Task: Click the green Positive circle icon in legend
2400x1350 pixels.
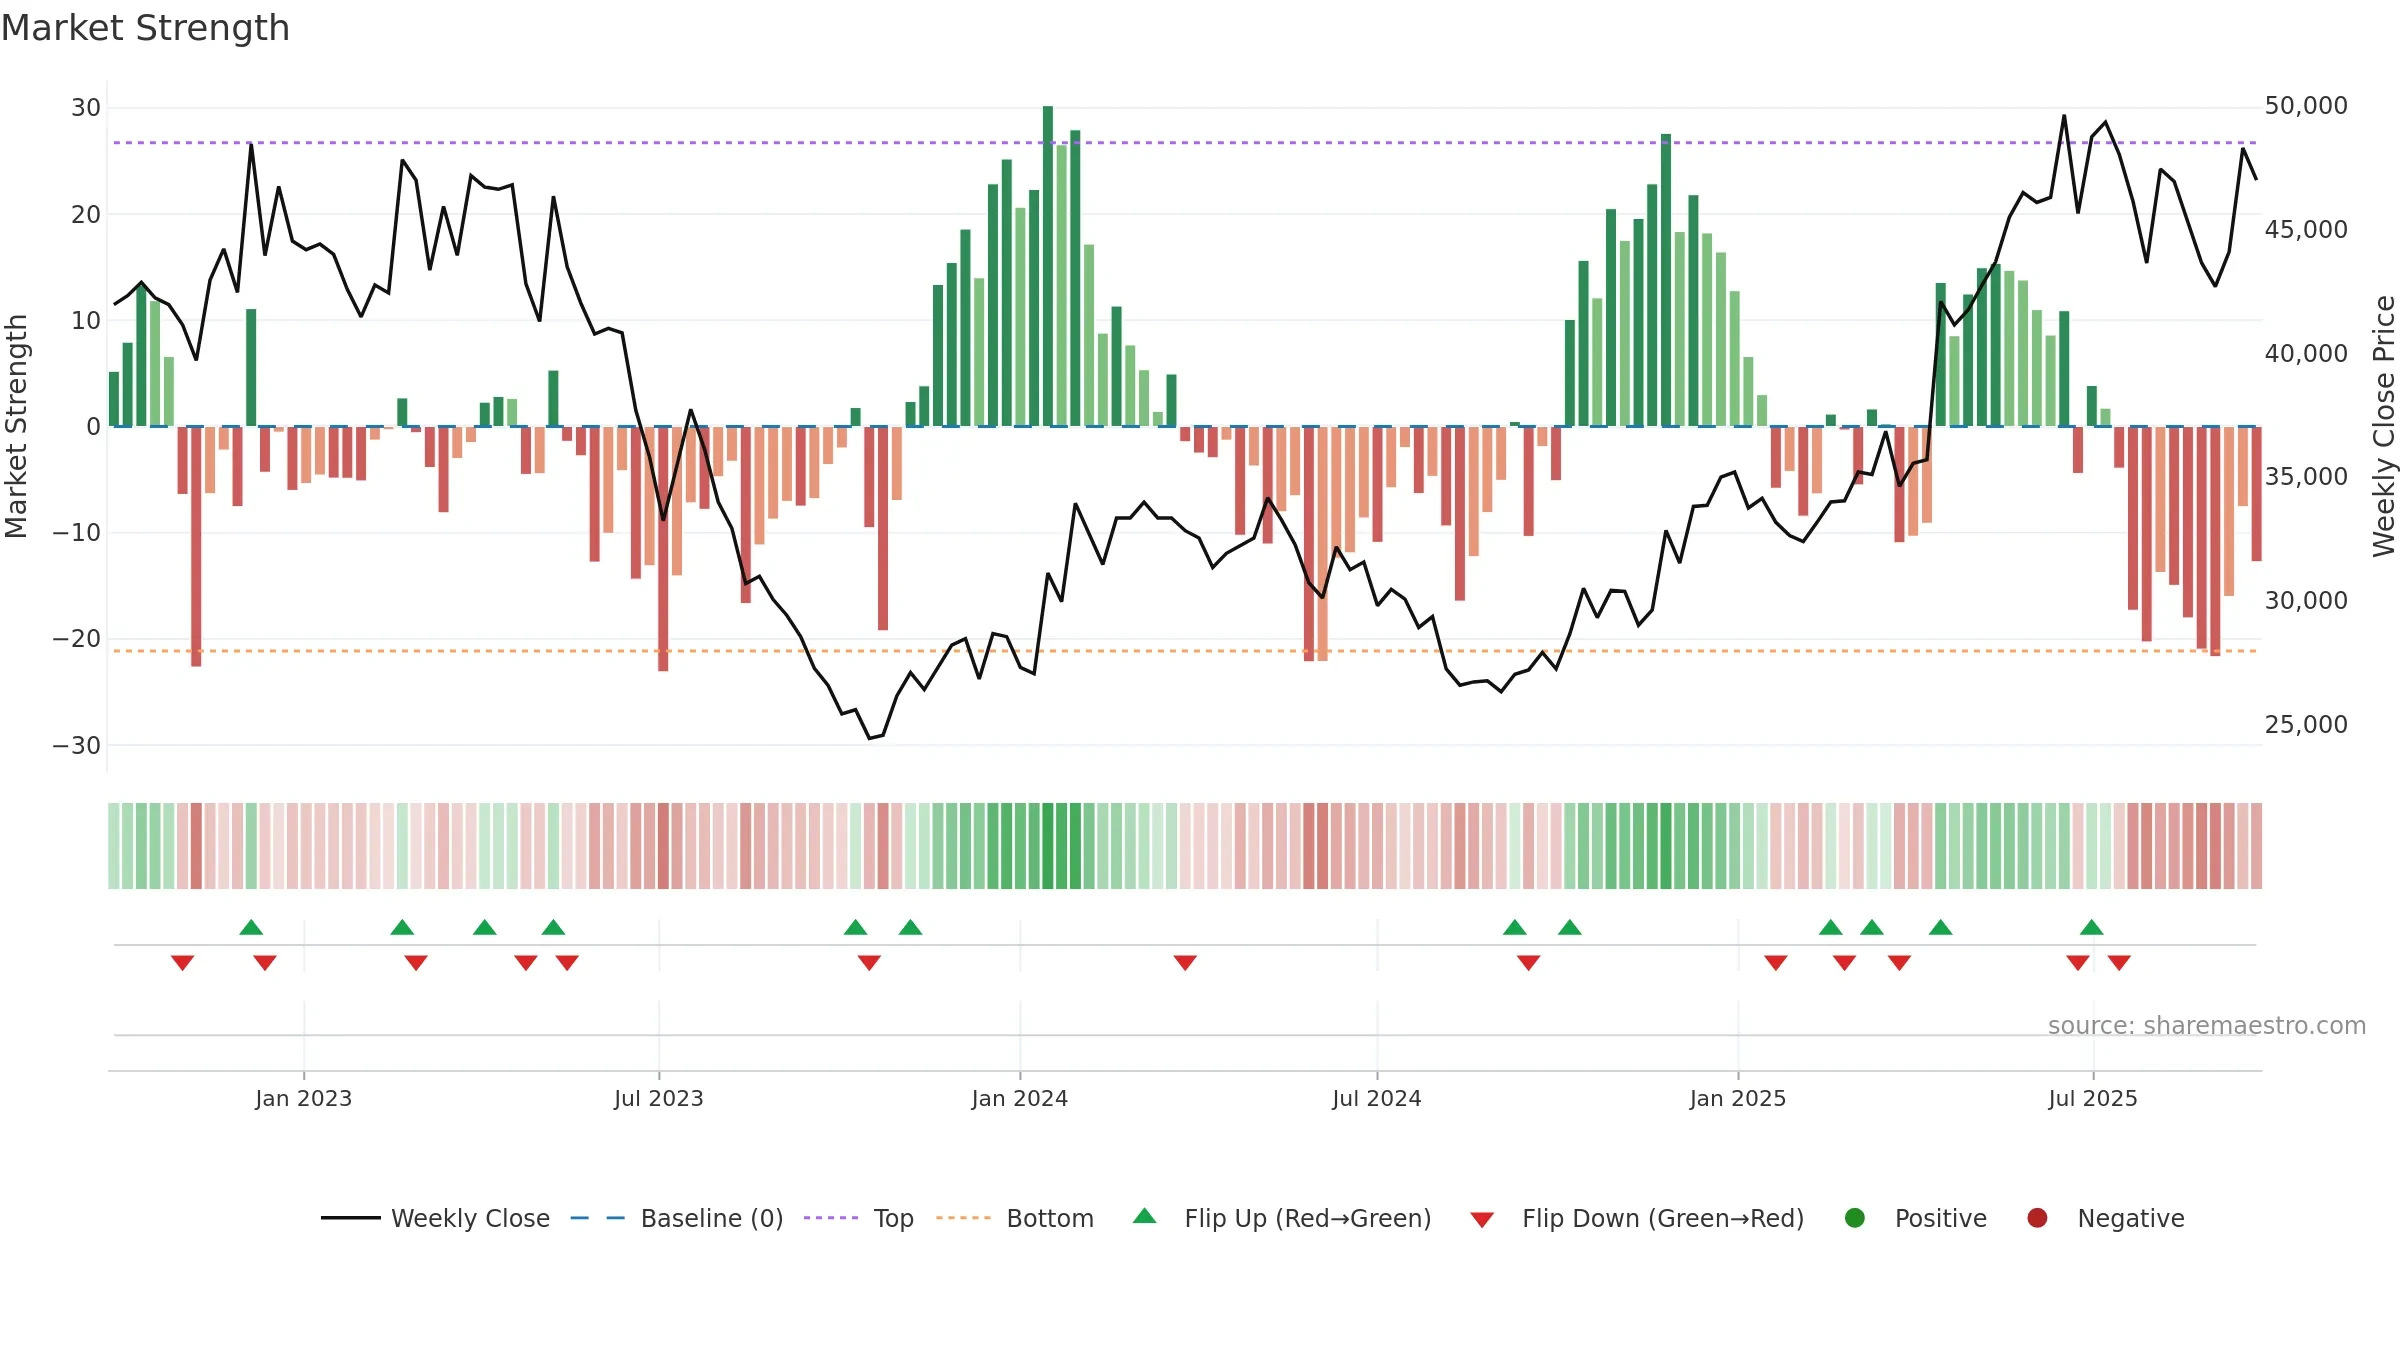Action: [1855, 1218]
